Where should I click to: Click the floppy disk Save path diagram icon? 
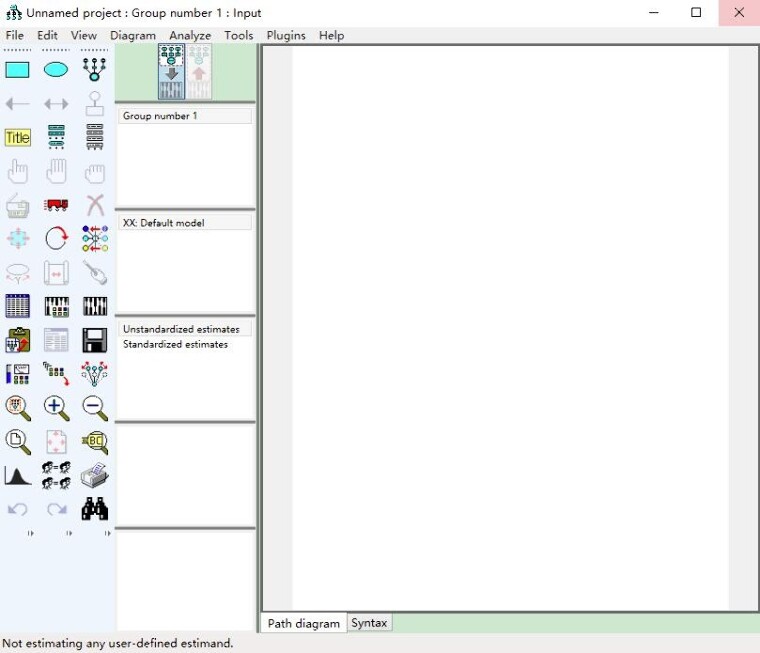95,340
